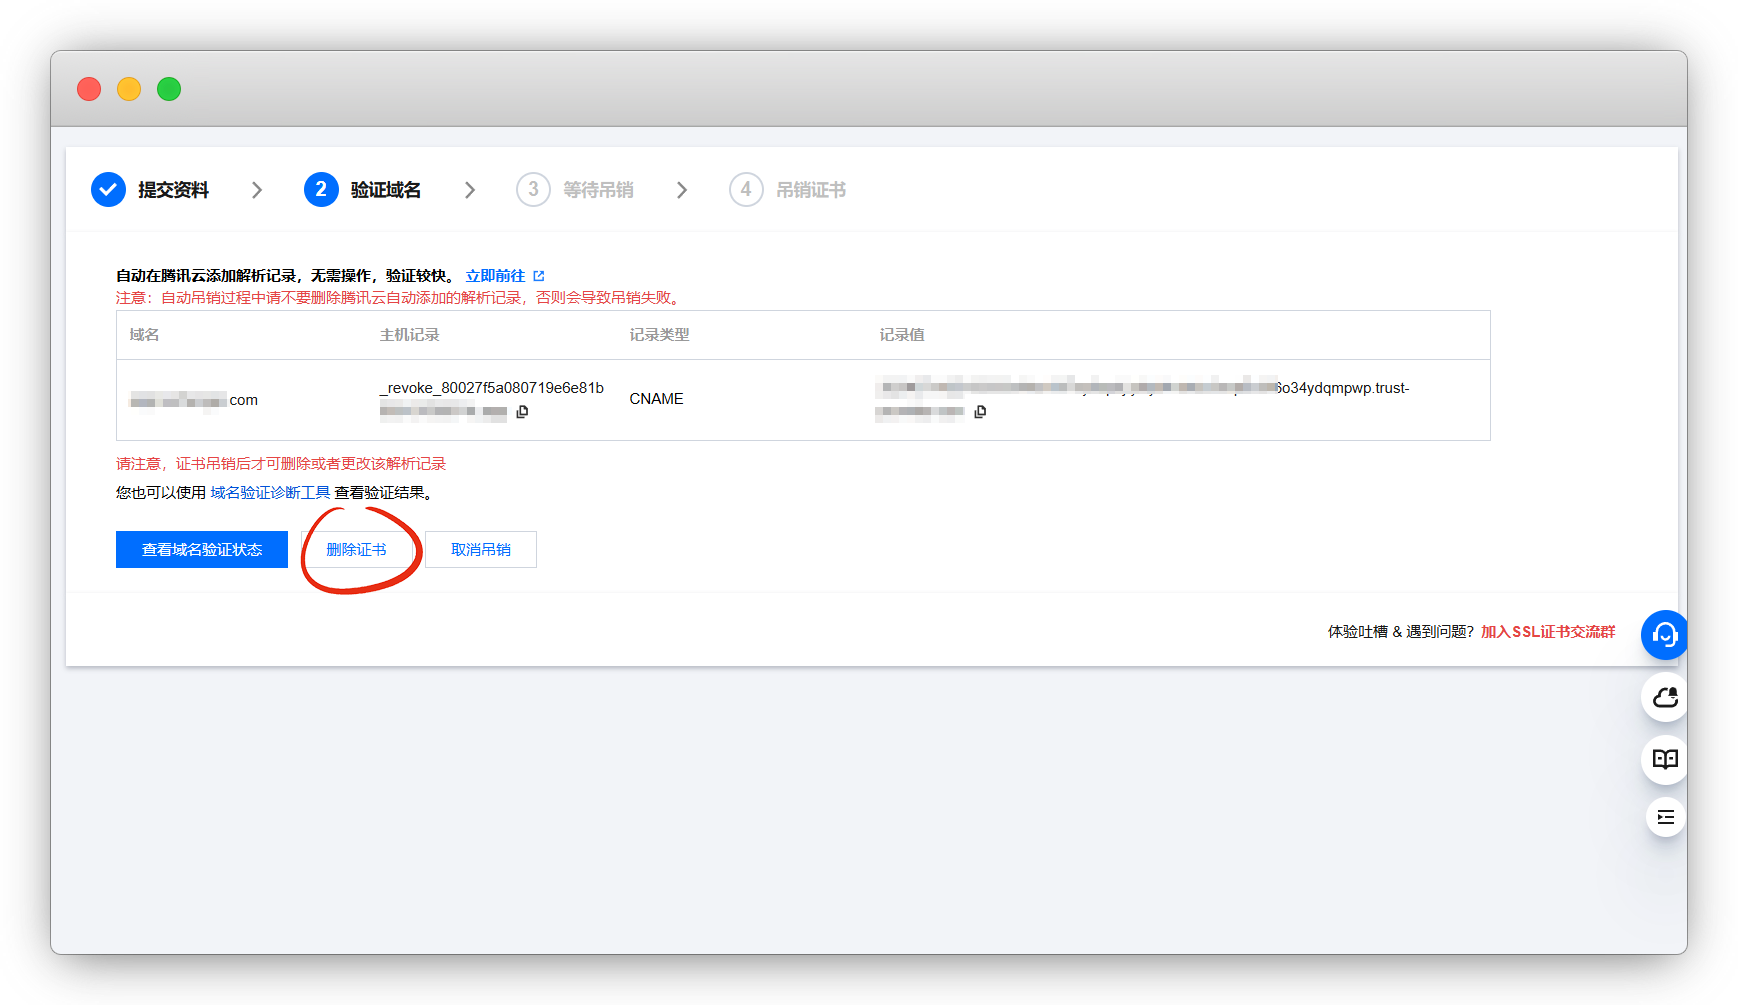1738x1005 pixels.
Task: Click external link icon beside 立即前往
Action: pos(539,276)
